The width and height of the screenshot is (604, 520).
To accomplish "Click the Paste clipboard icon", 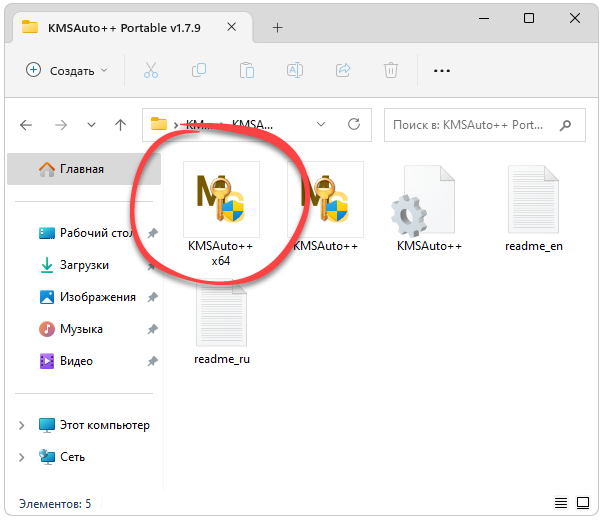I will tap(247, 70).
